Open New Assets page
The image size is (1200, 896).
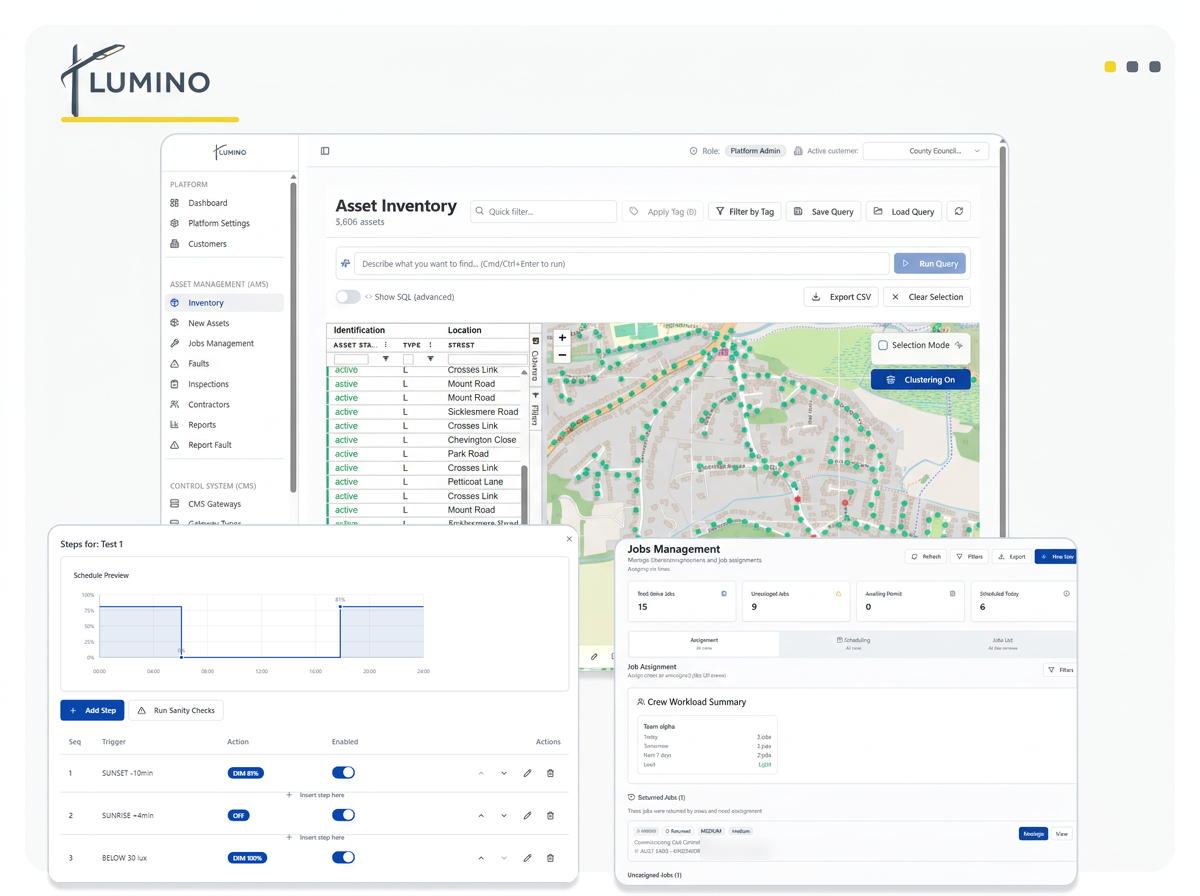pos(208,323)
